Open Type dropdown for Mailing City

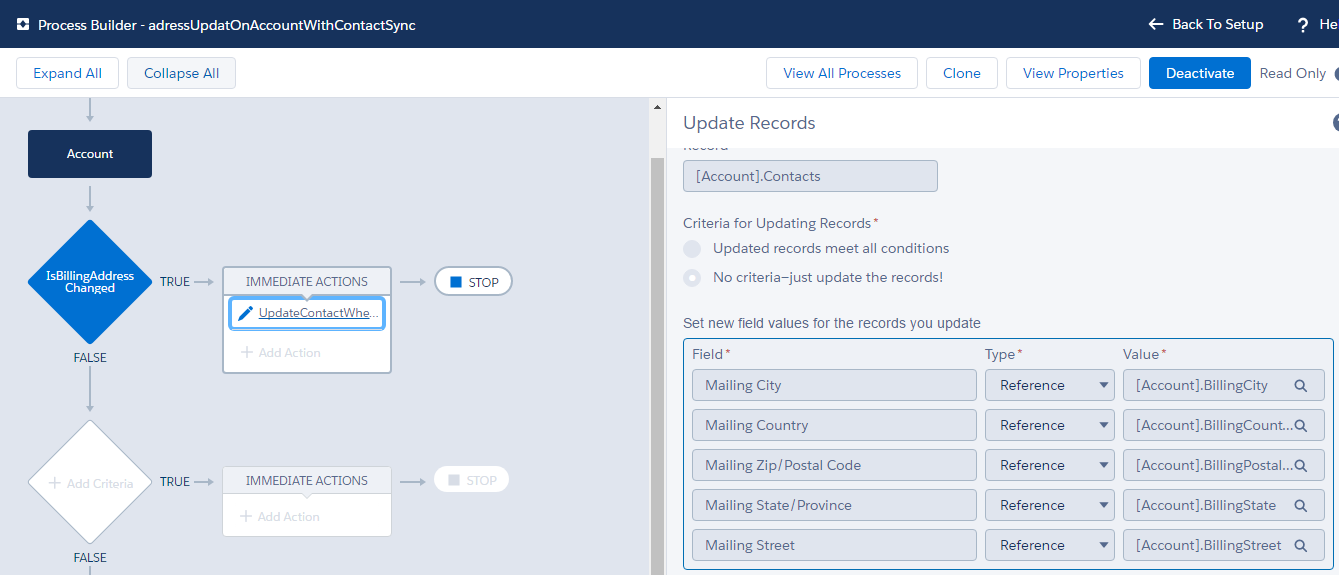click(1049, 385)
